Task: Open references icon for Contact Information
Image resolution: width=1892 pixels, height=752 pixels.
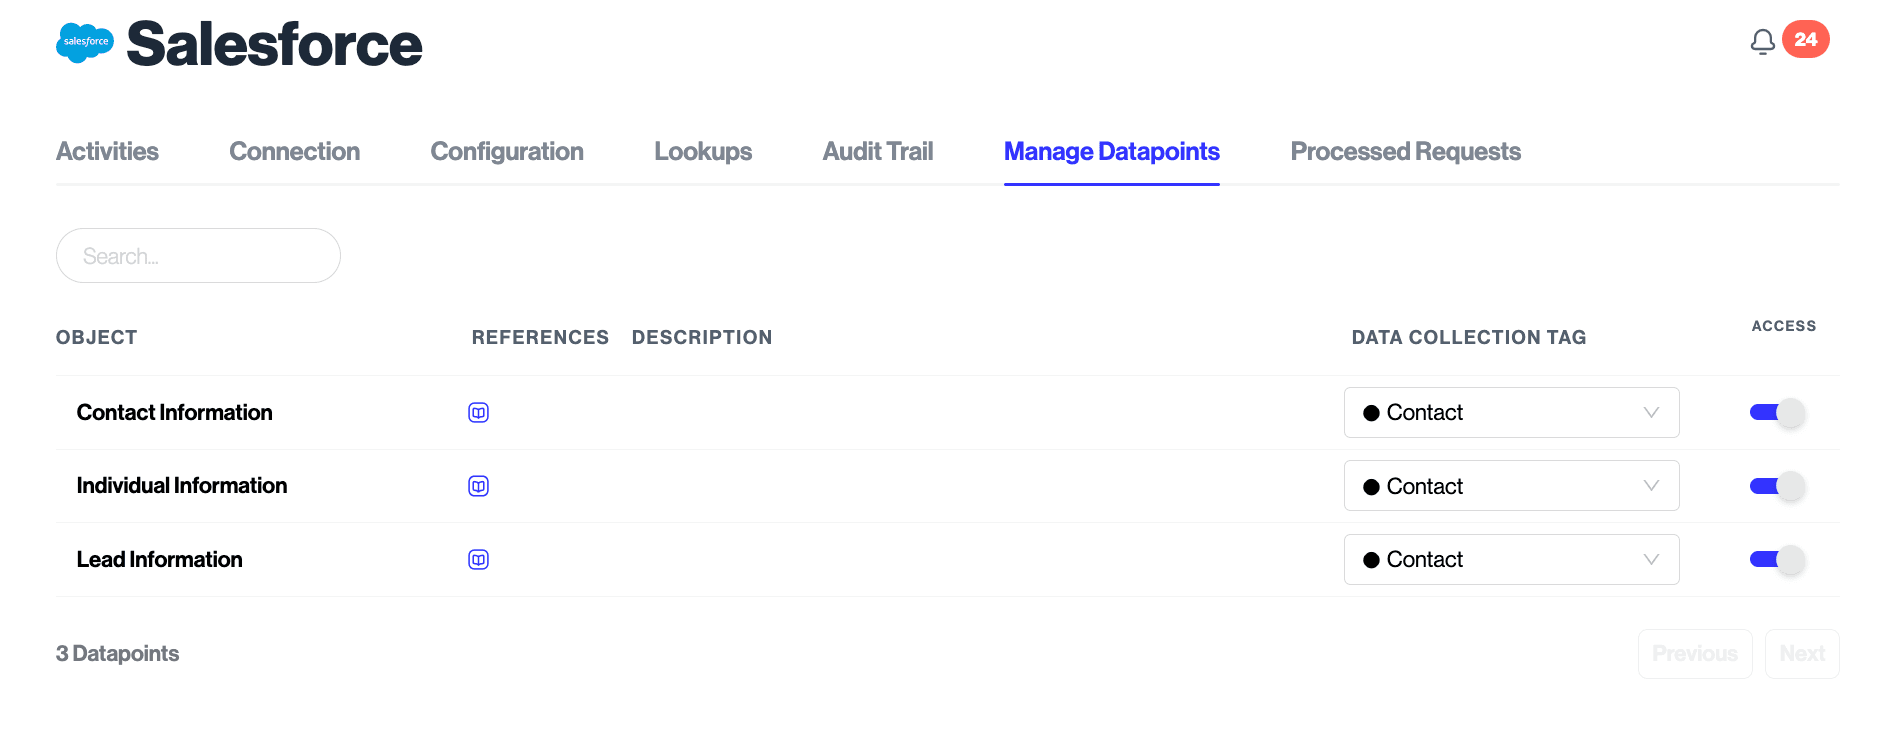Action: tap(478, 413)
